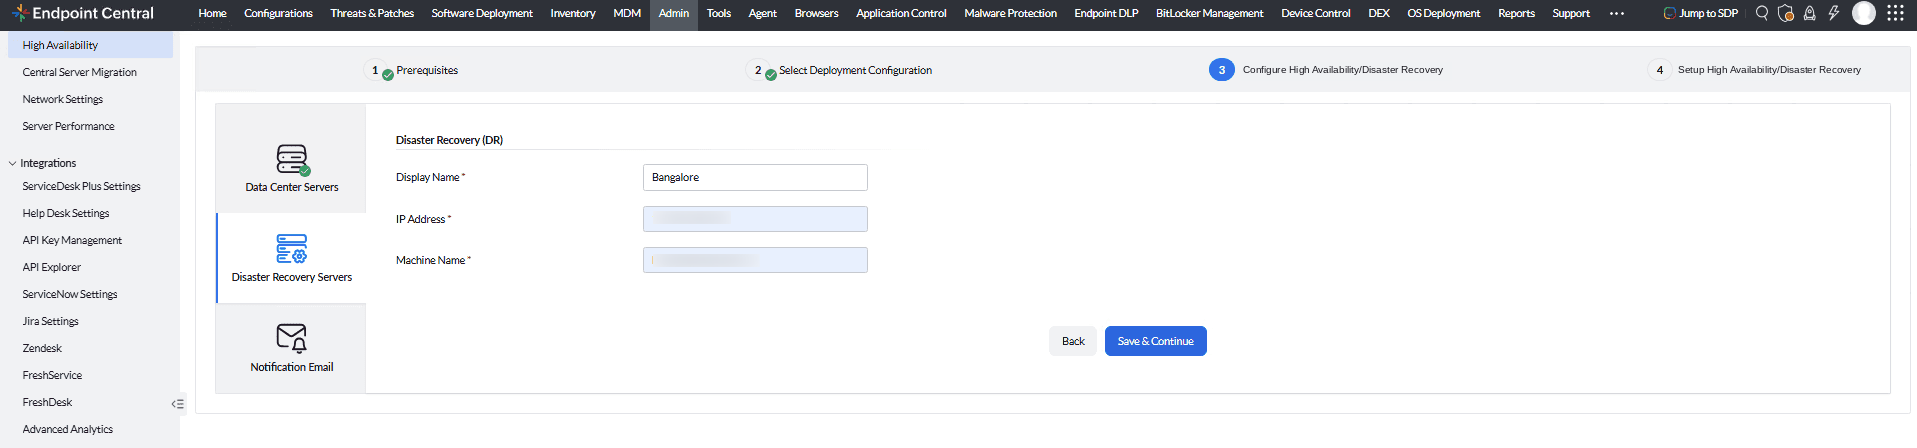Click the lightning bolt quick actions icon

coord(1833,13)
